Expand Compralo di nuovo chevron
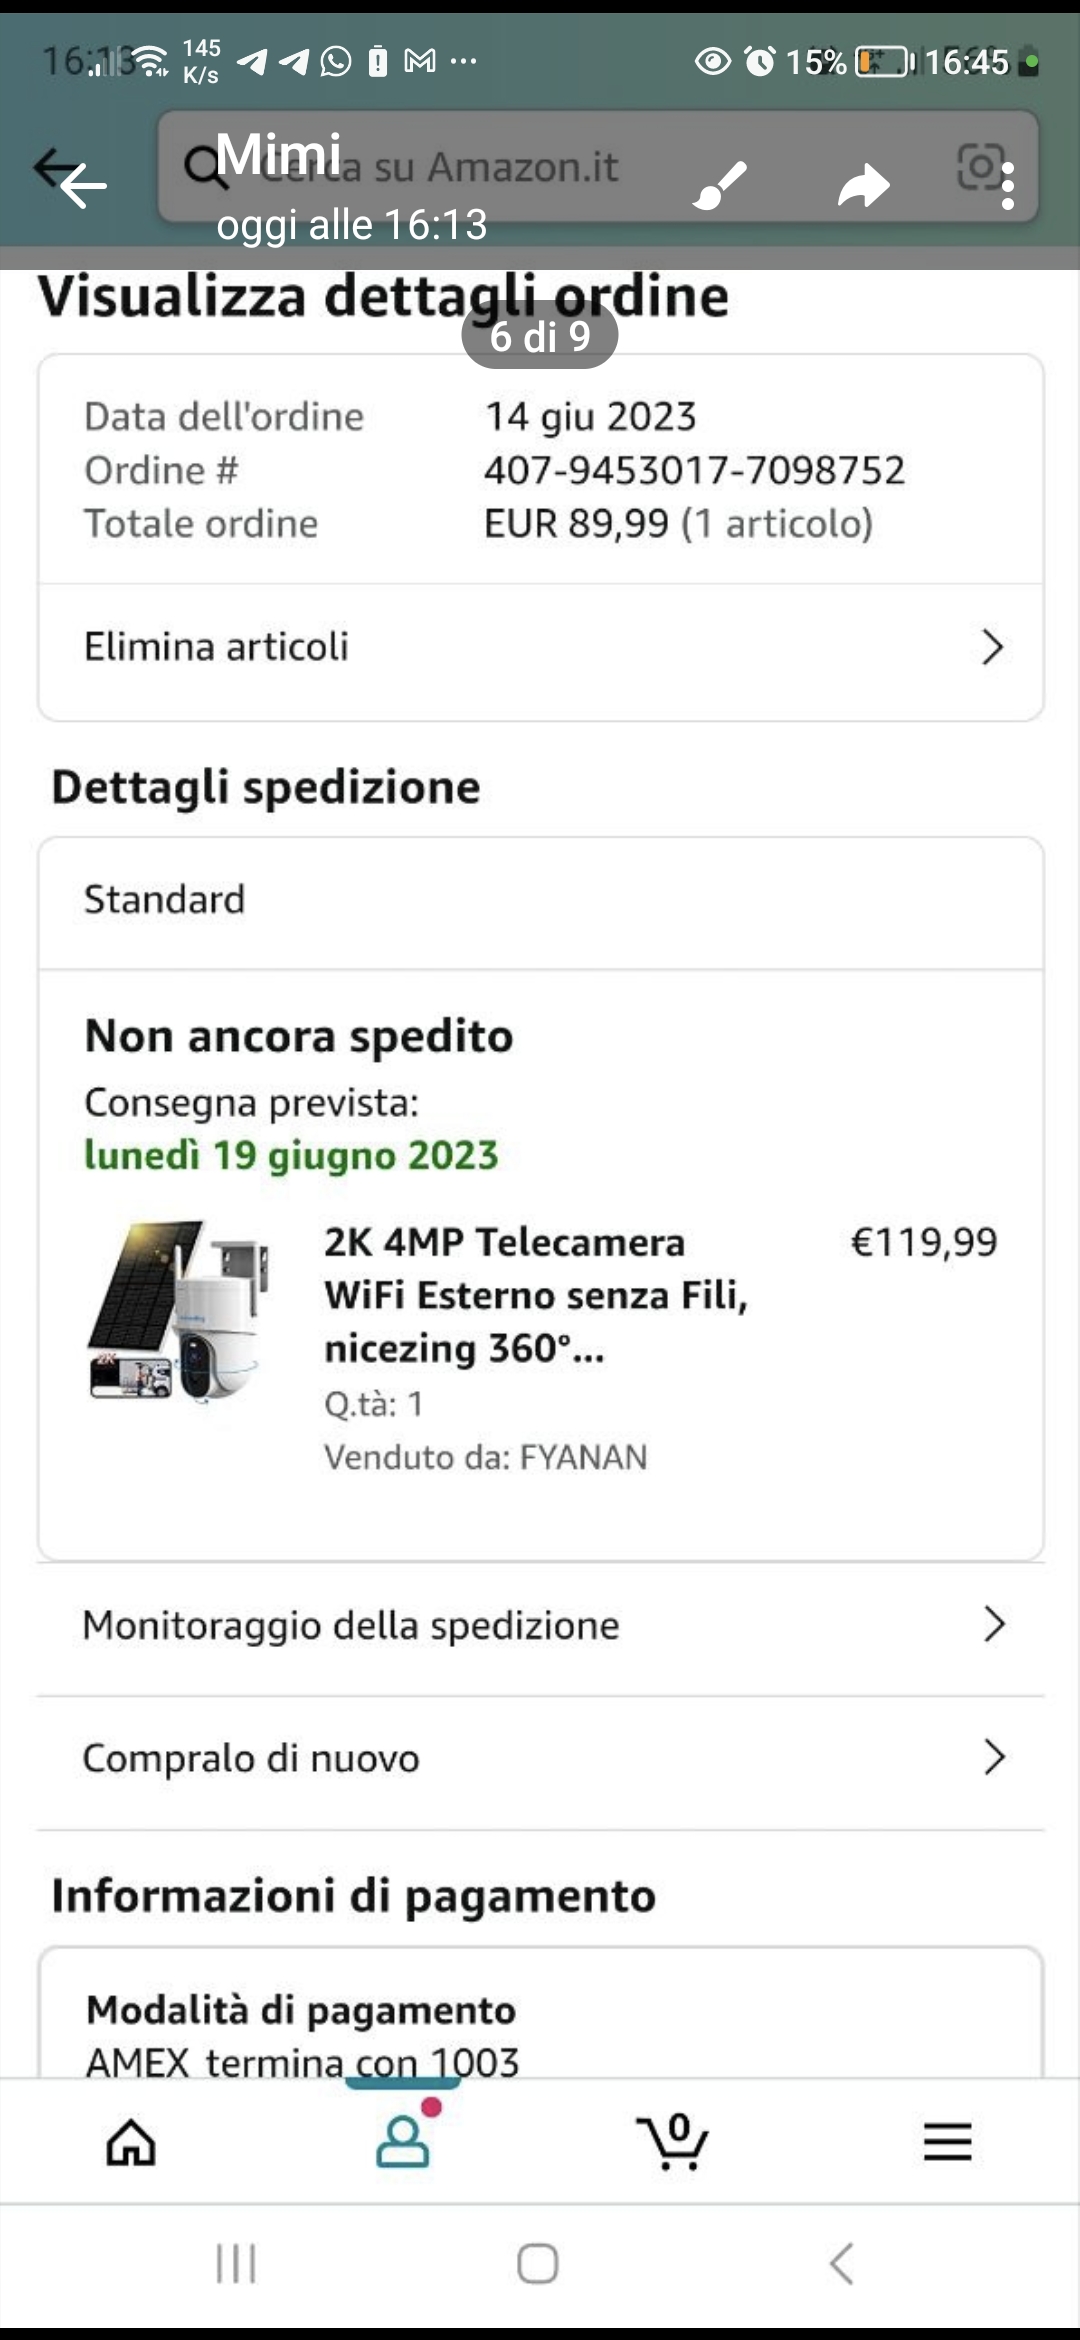This screenshot has height=2340, width=1080. coord(993,1757)
